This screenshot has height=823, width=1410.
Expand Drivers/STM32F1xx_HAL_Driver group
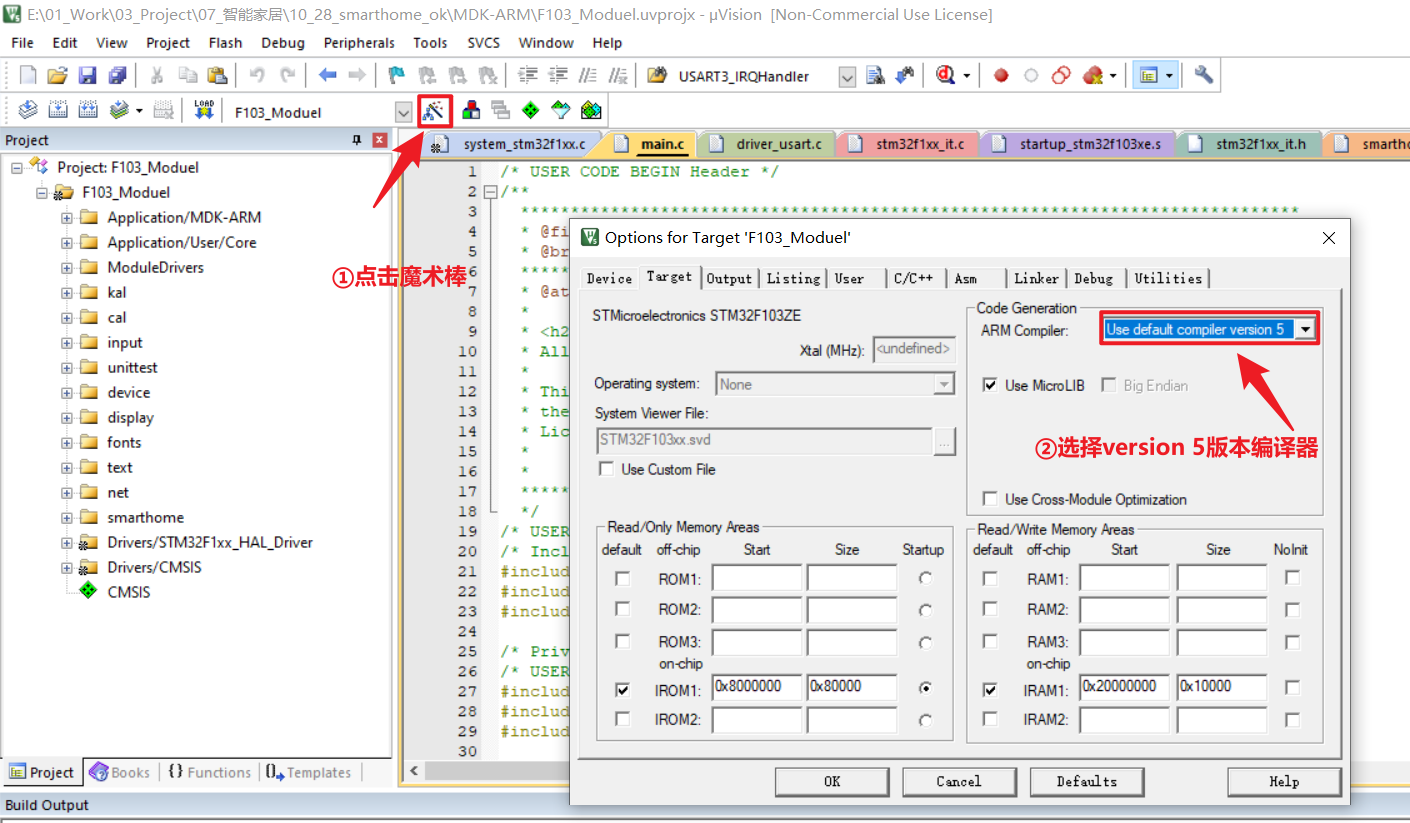(x=66, y=542)
